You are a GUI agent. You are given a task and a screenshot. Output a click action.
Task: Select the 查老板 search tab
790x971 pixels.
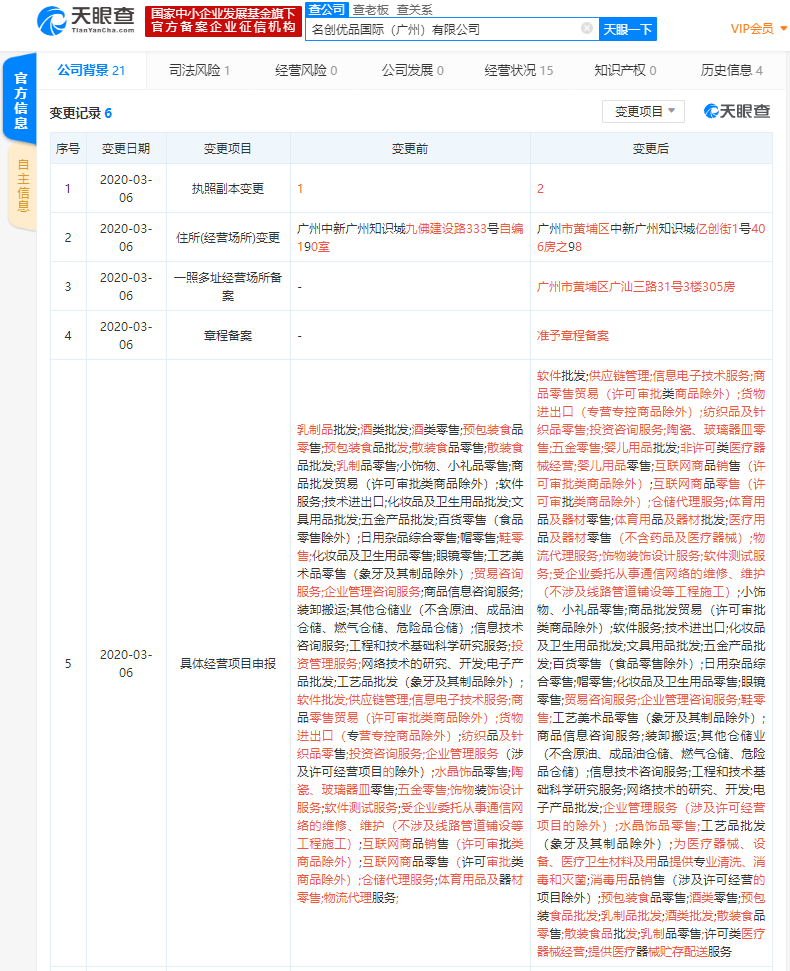(x=371, y=9)
